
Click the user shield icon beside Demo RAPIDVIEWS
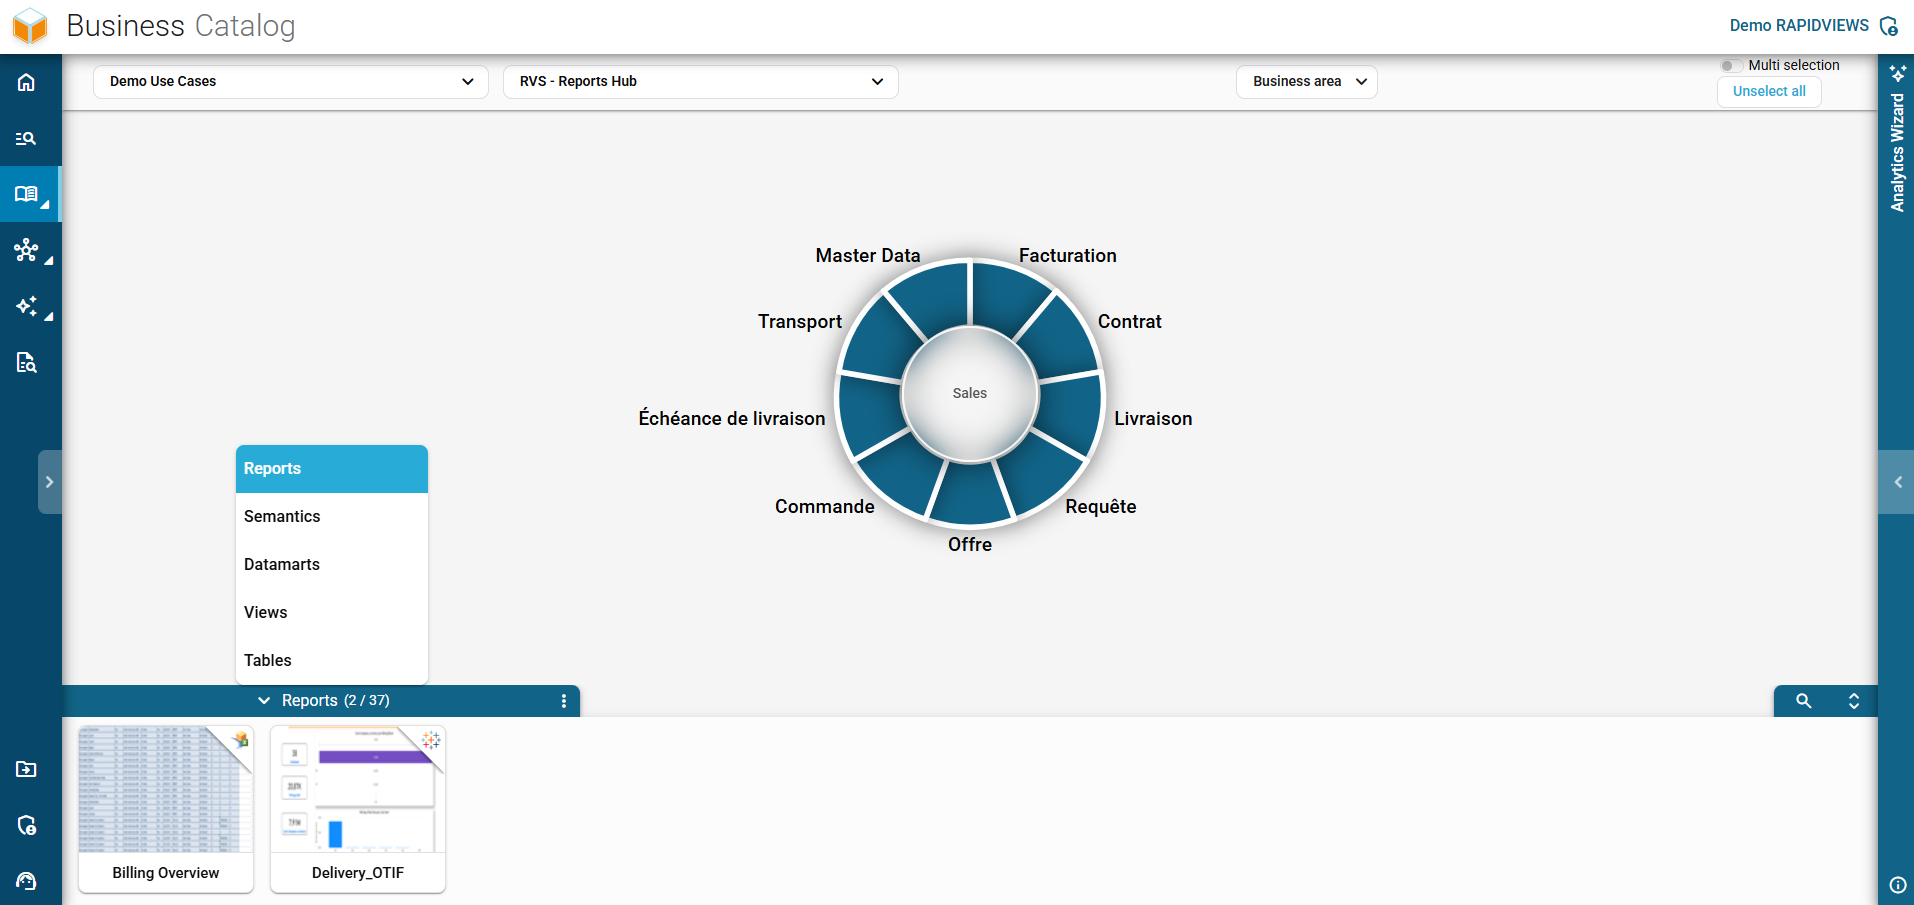pyautogui.click(x=1889, y=26)
